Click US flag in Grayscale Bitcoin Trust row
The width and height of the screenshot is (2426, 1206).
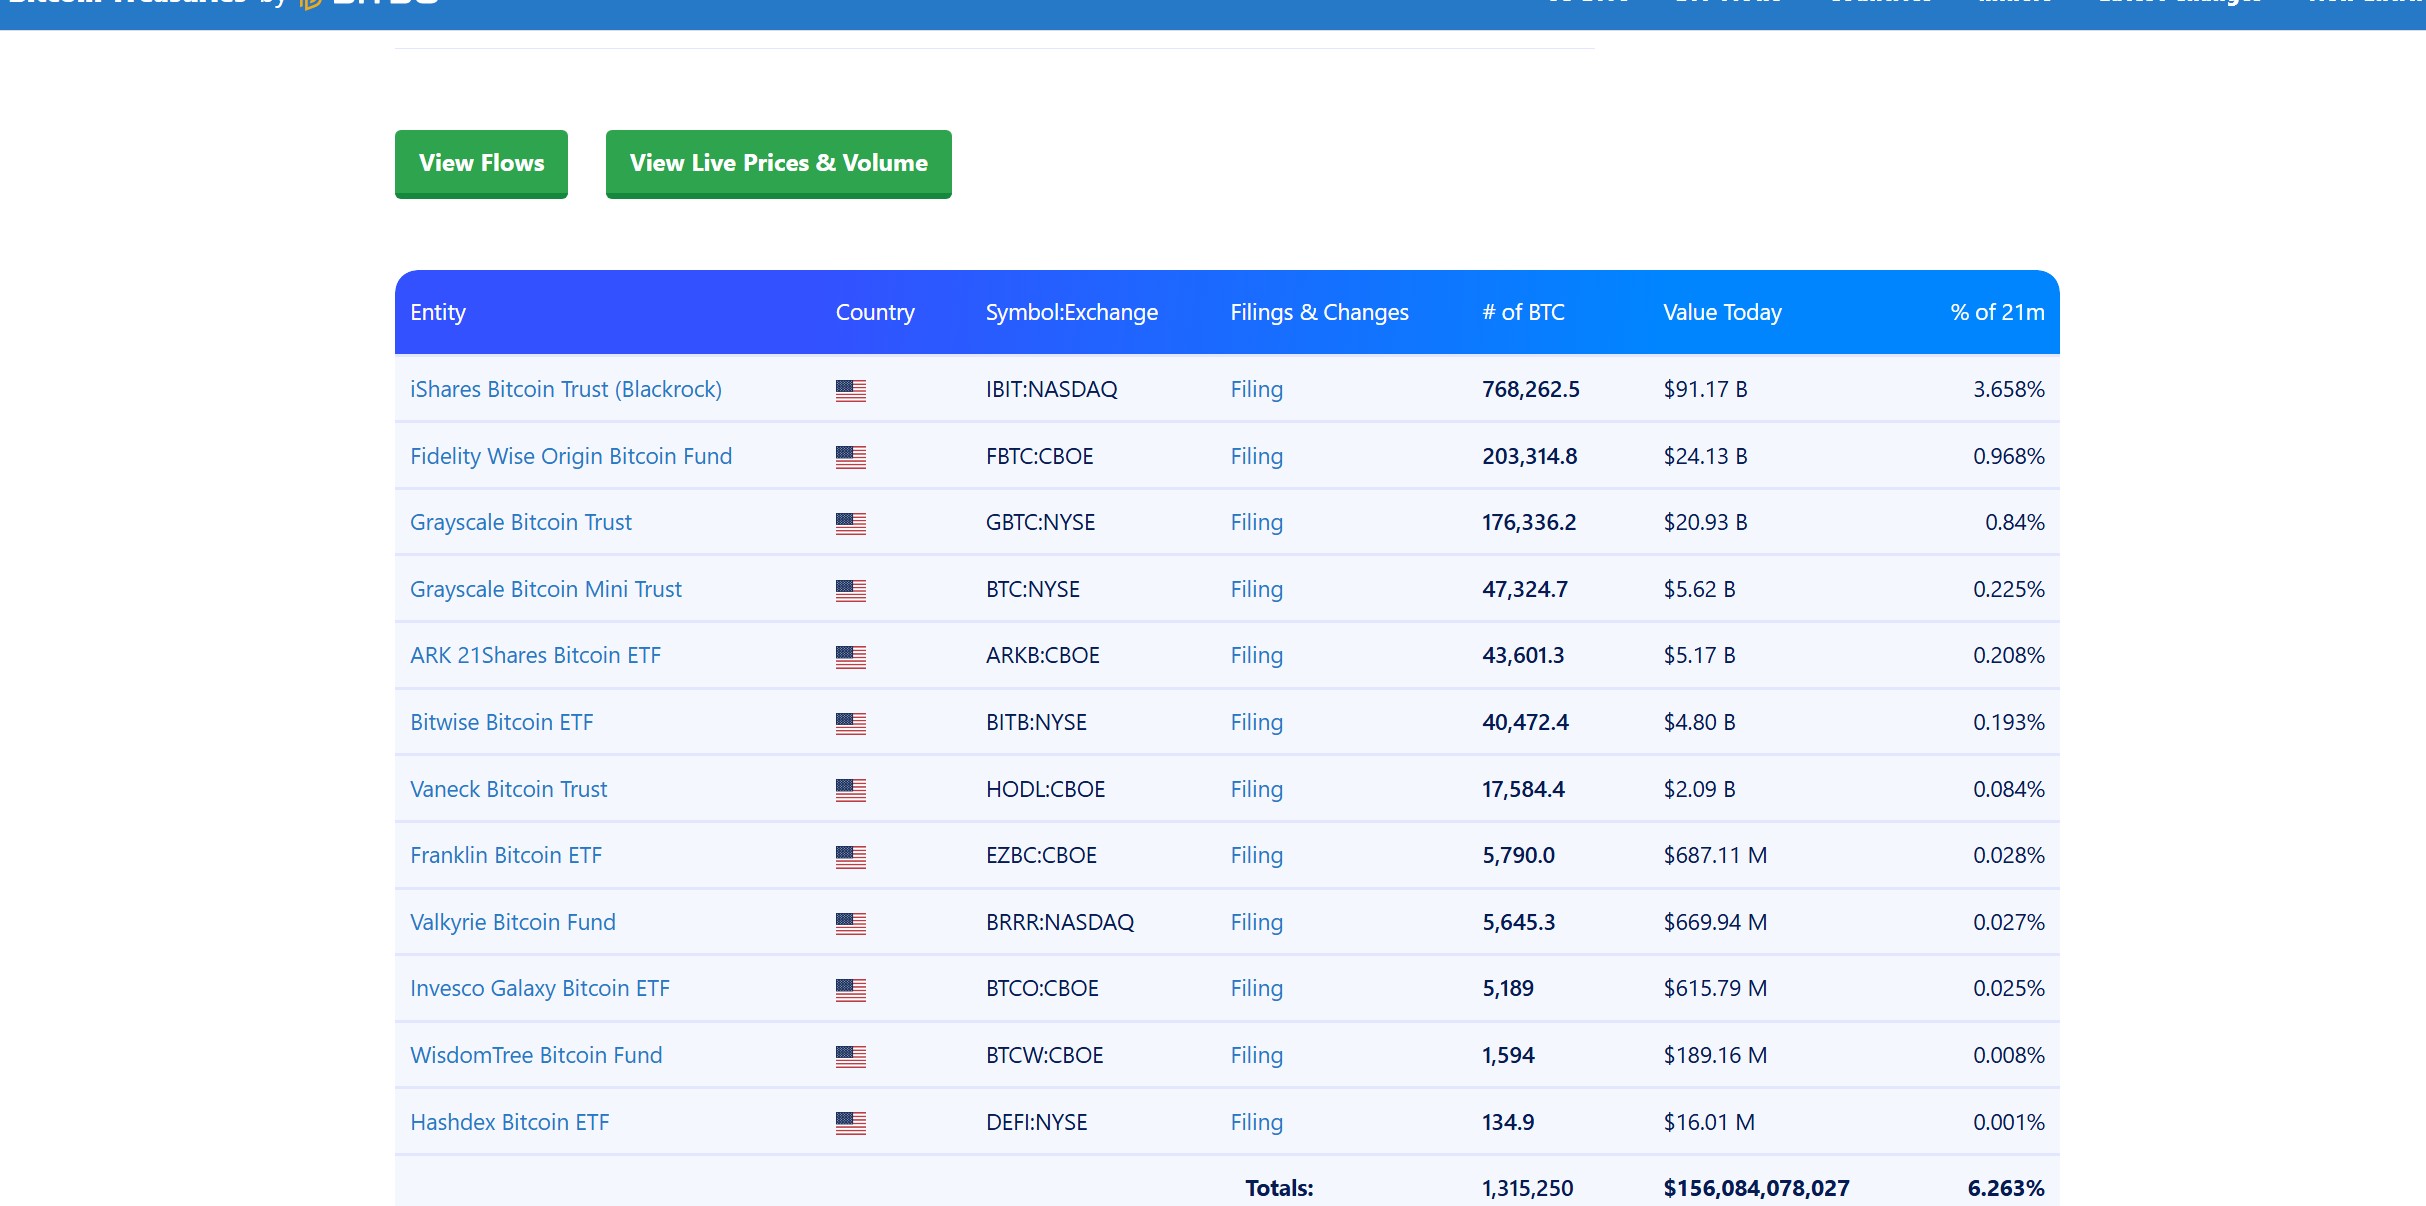(850, 523)
